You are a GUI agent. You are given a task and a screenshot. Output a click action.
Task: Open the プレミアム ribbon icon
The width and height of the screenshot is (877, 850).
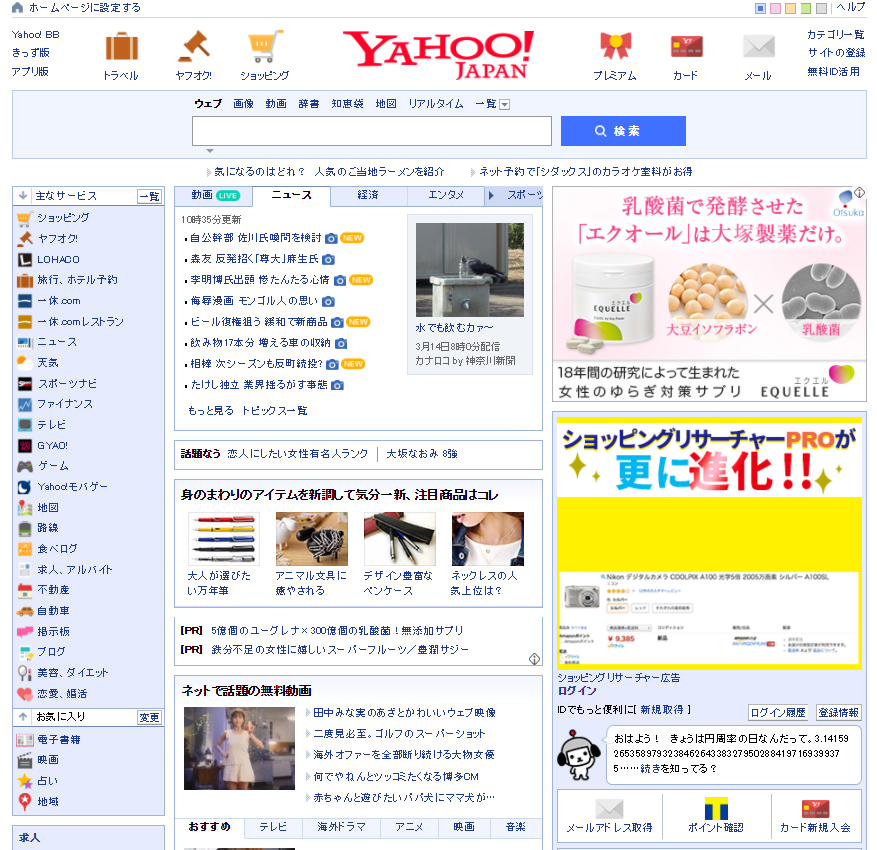click(615, 46)
